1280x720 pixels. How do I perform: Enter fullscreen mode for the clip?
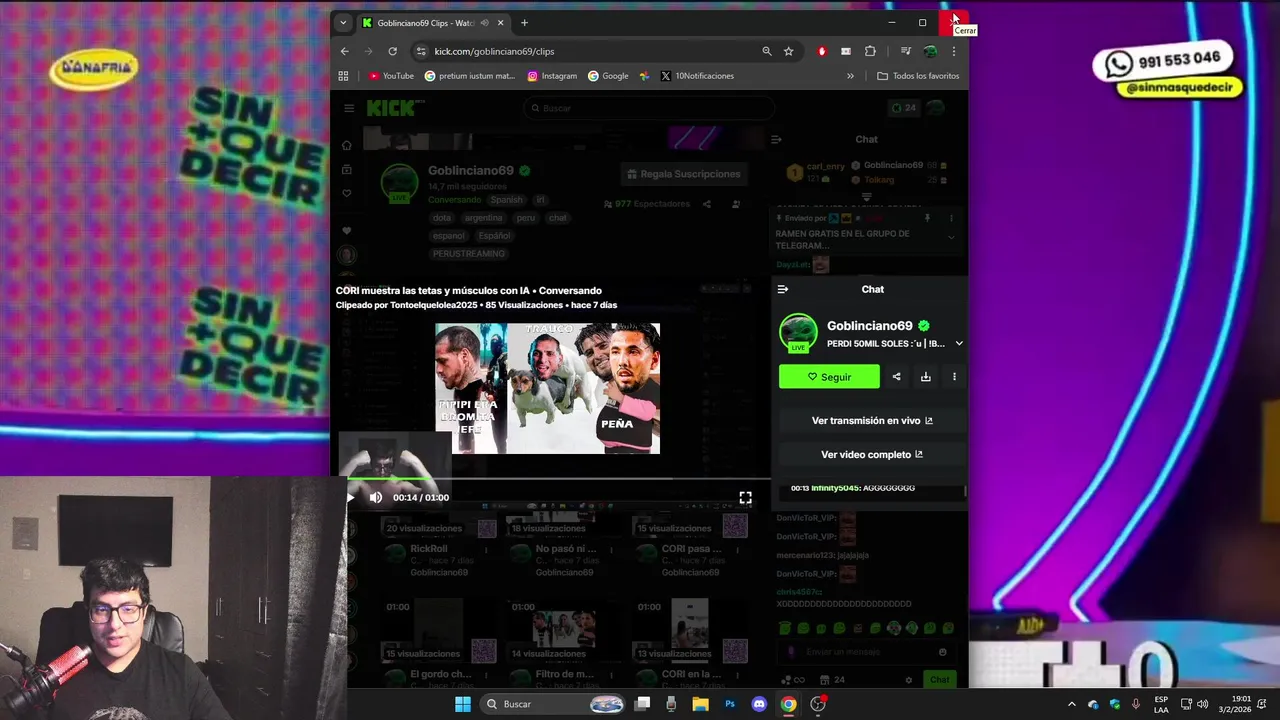(x=745, y=497)
